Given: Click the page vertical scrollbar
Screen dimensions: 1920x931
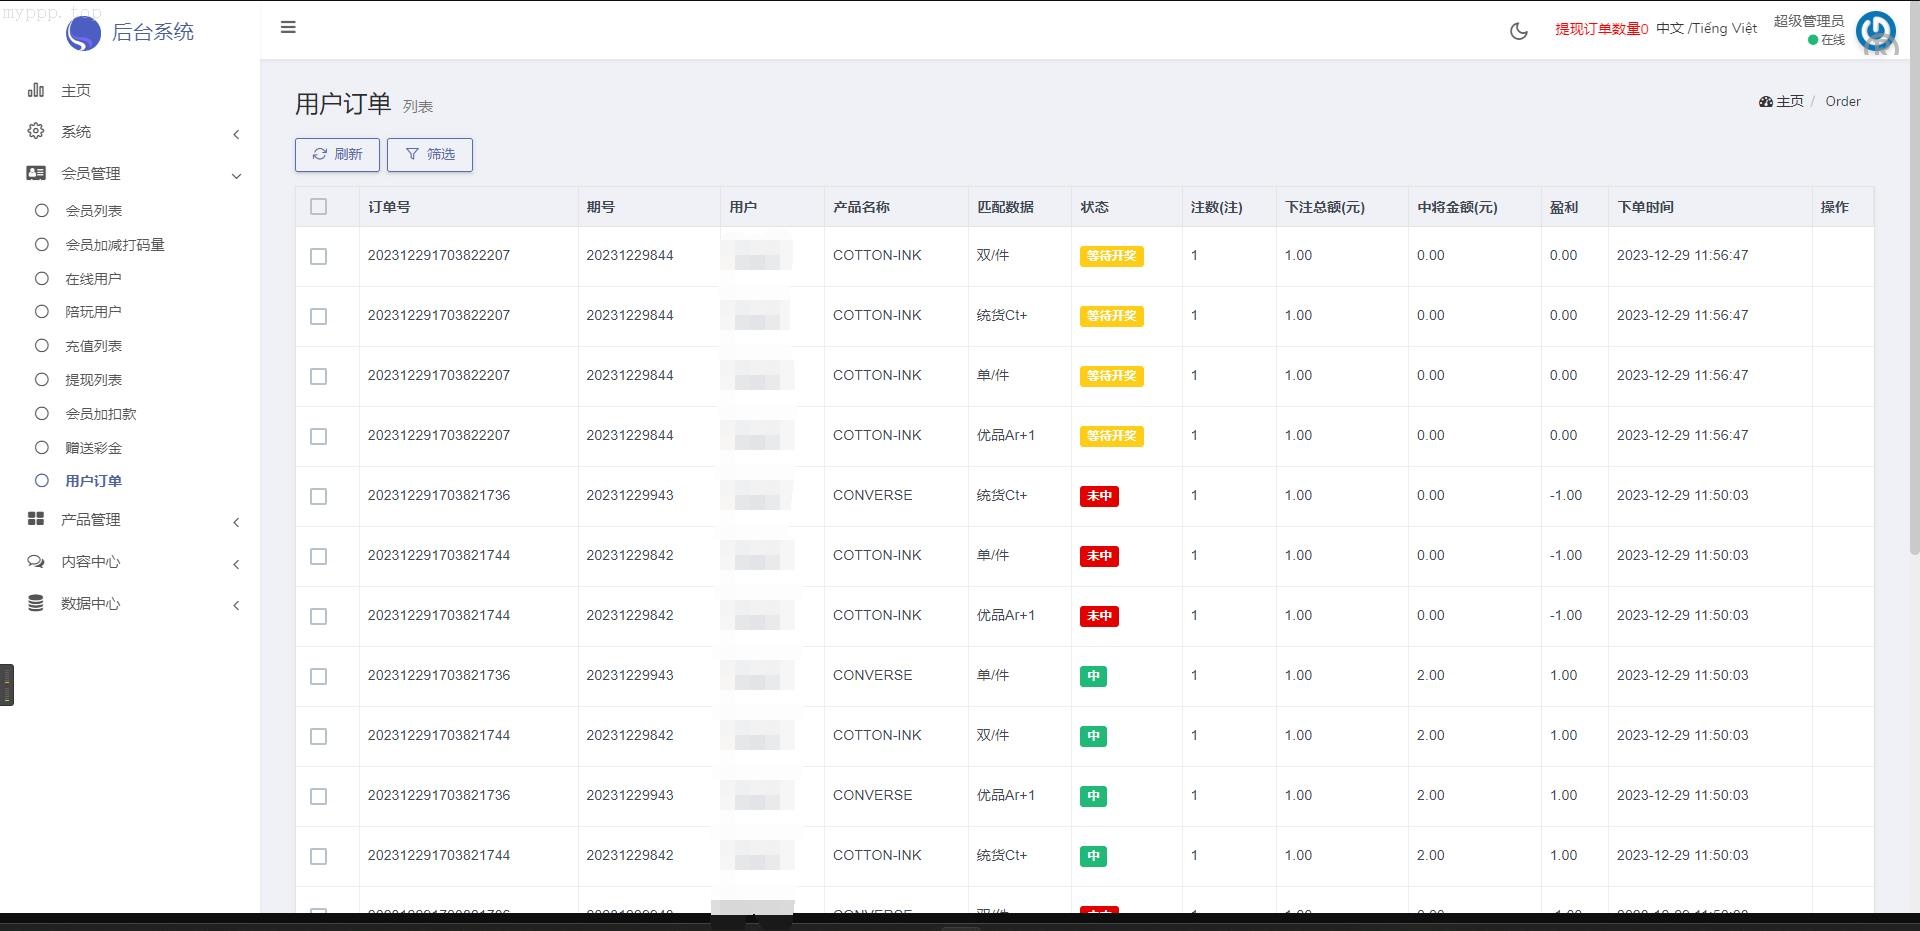Looking at the screenshot, I should pos(1914,300).
